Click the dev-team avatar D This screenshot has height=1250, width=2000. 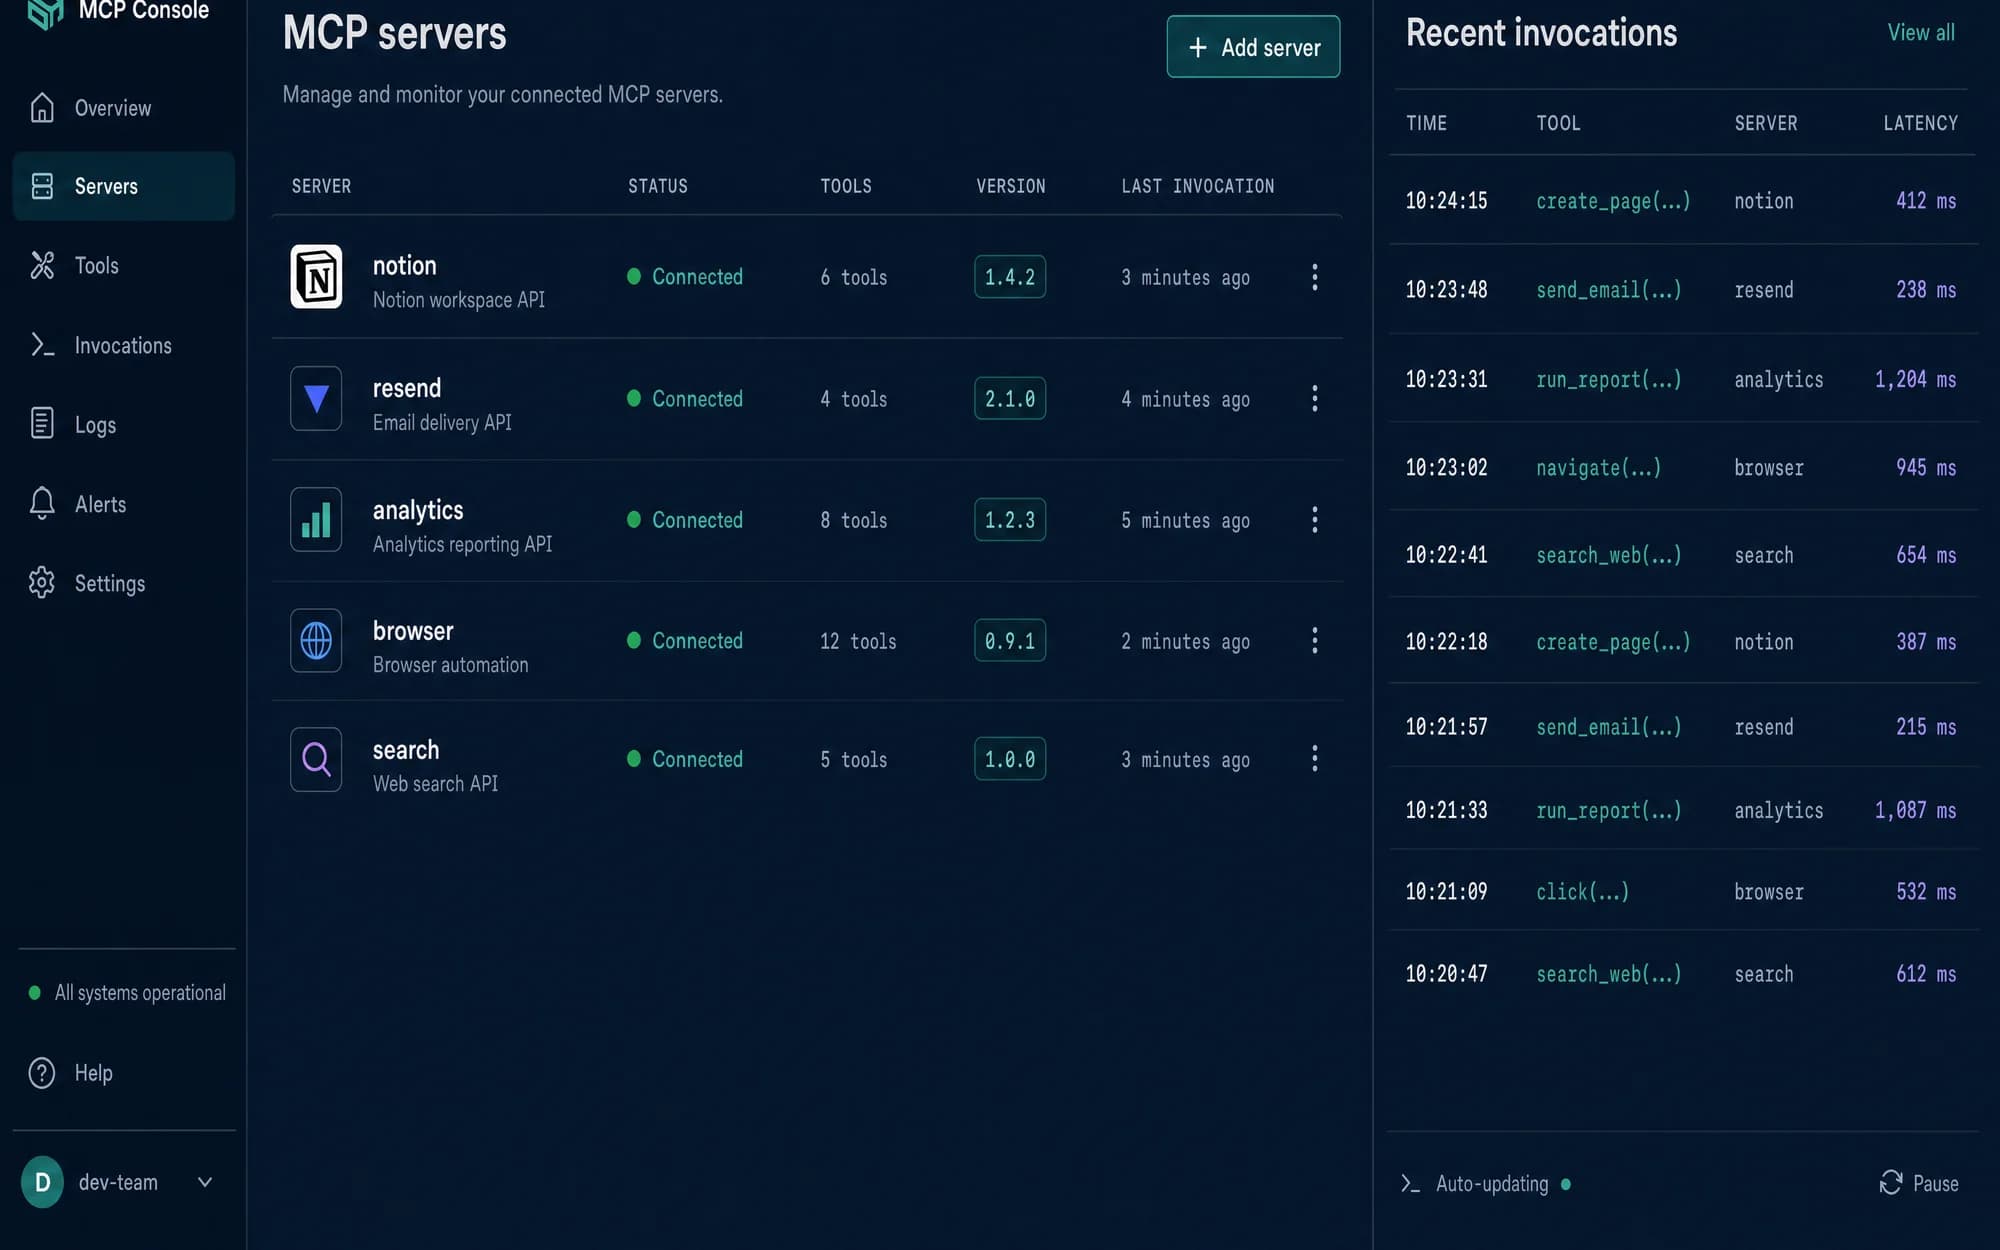[42, 1182]
